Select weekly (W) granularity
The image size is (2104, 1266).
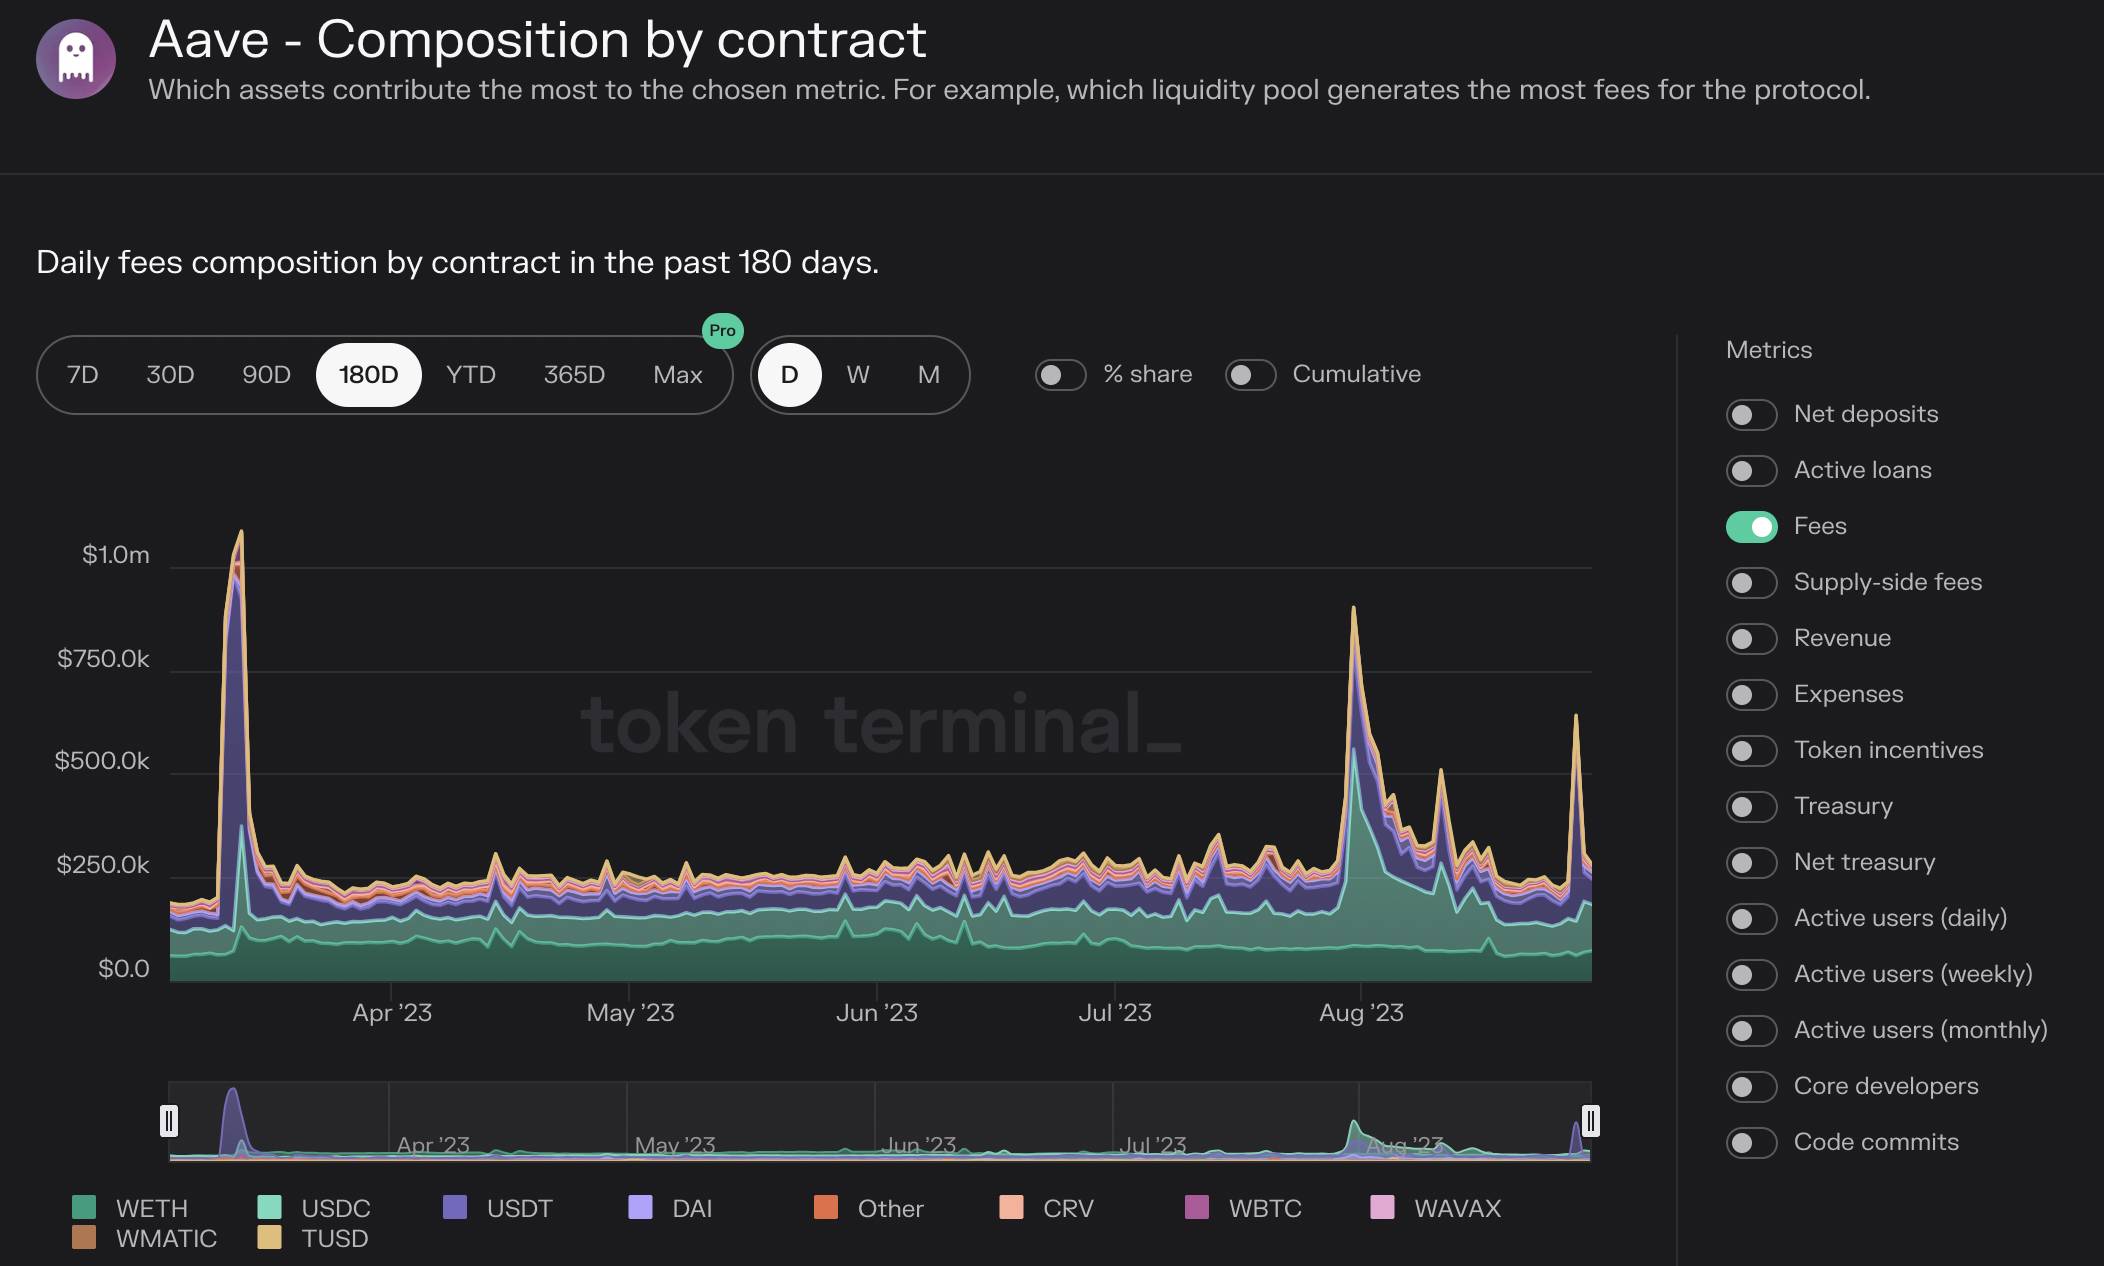(858, 375)
